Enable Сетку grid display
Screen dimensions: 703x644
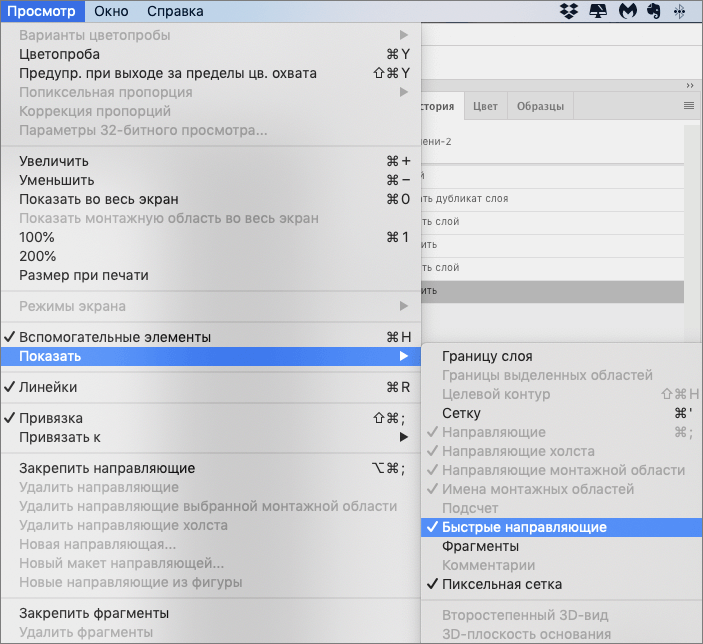tap(562, 413)
